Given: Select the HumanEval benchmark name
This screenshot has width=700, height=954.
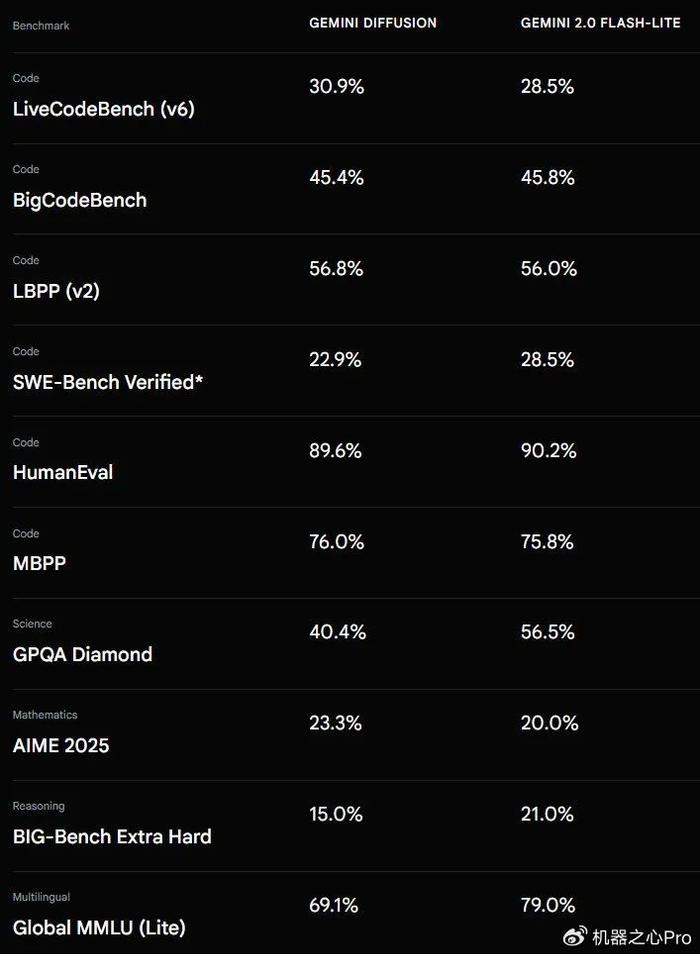Looking at the screenshot, I should click(x=63, y=472).
